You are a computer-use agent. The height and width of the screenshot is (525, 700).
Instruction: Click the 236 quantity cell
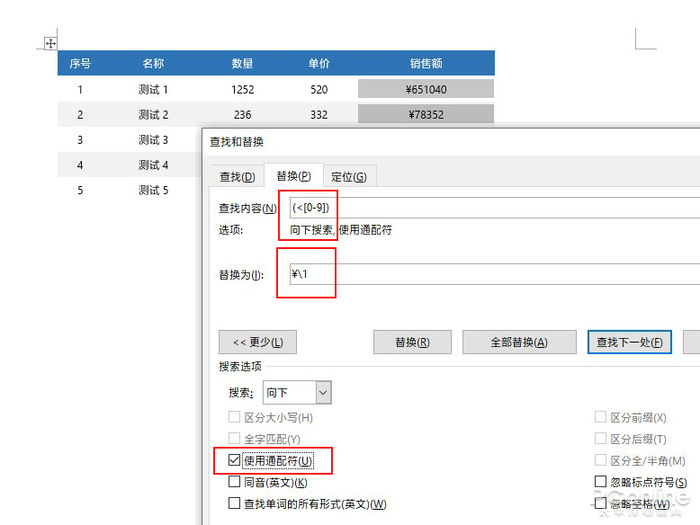242,115
